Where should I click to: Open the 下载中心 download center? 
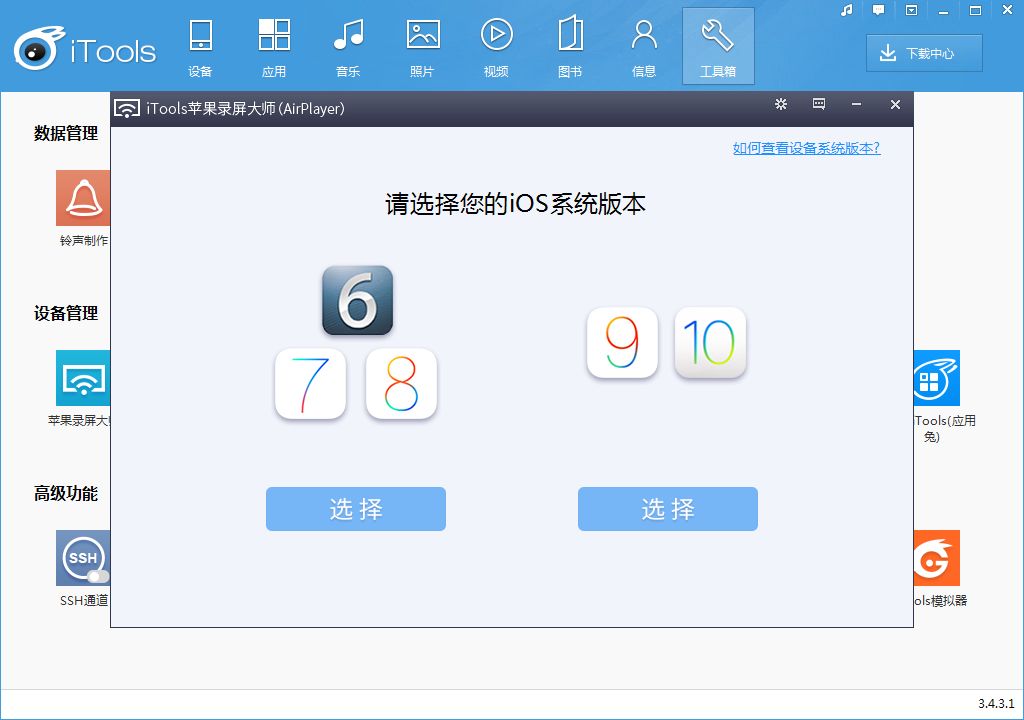pos(923,53)
